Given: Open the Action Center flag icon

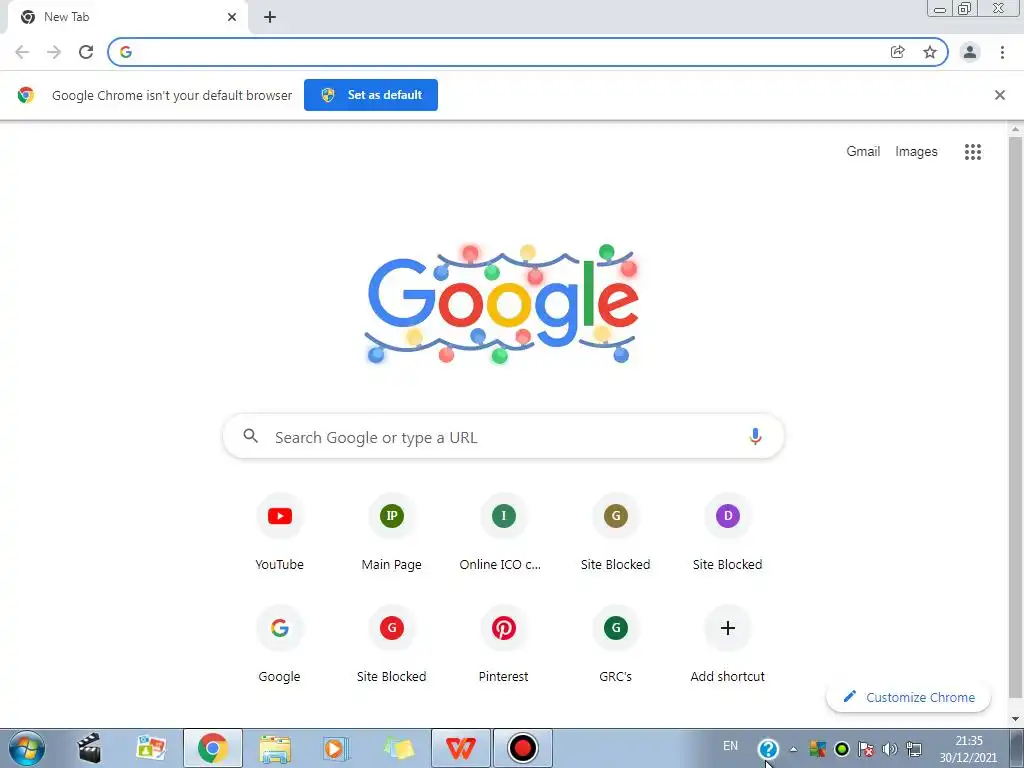Looking at the screenshot, I should (x=866, y=749).
